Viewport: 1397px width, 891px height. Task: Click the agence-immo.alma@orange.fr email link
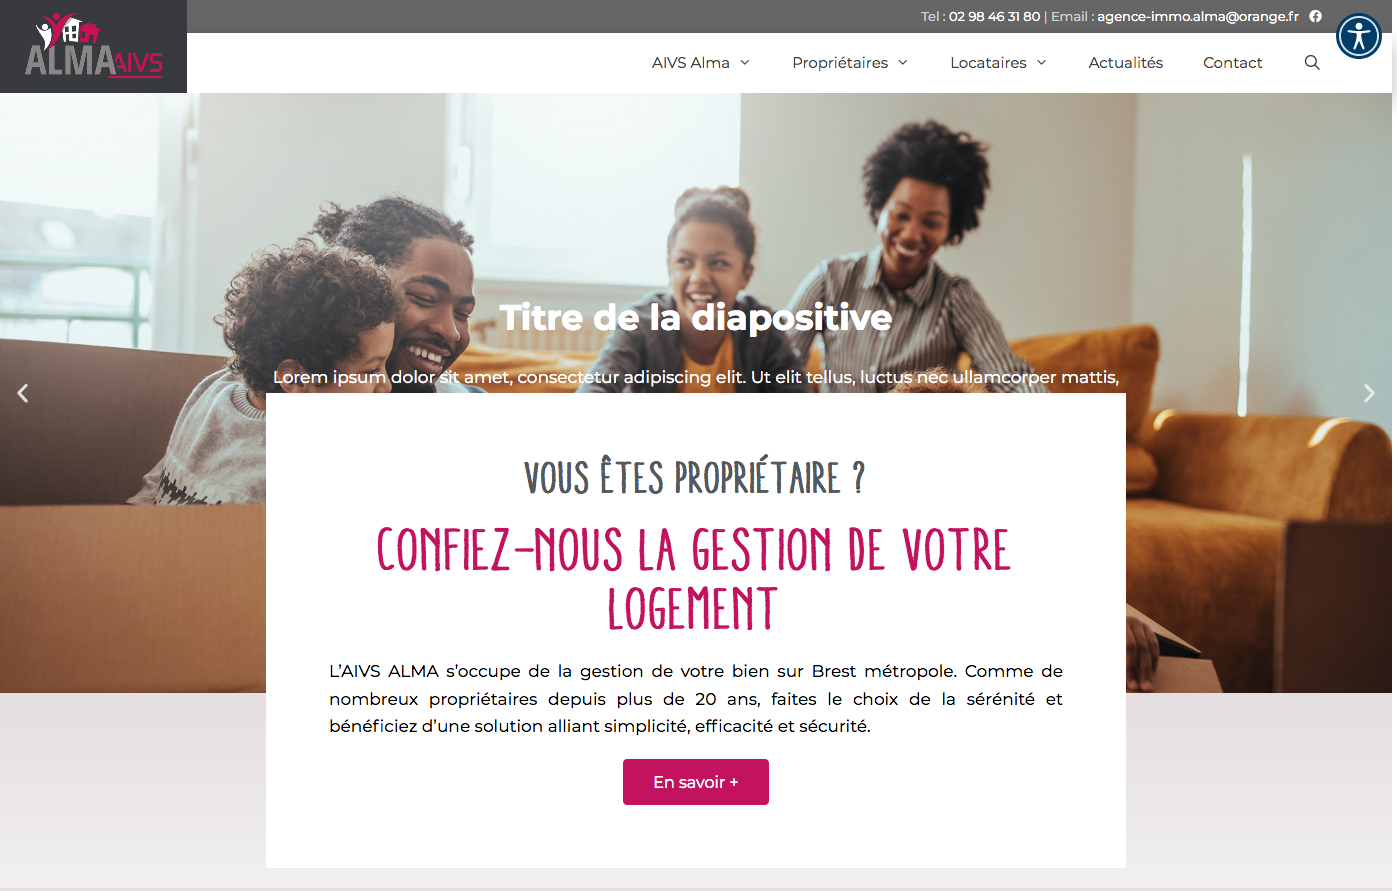1198,16
